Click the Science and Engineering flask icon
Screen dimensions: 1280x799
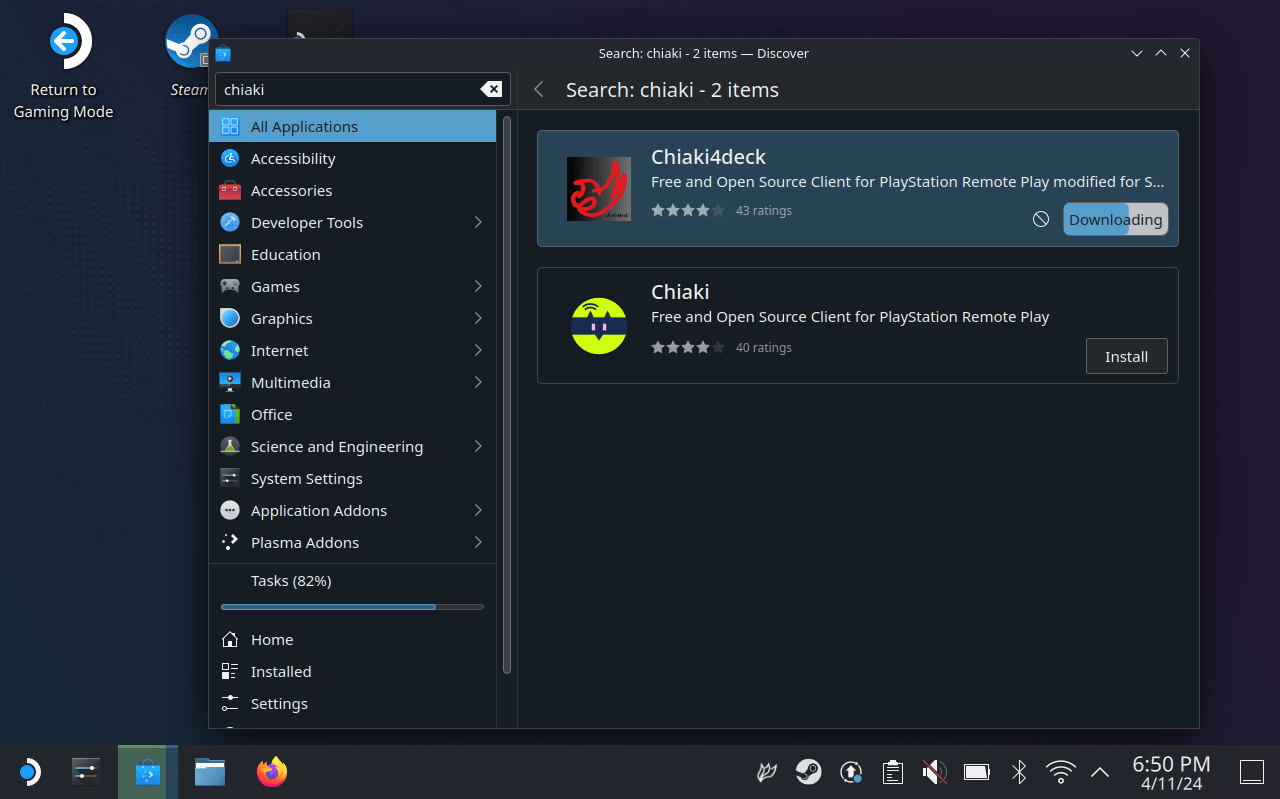(x=230, y=447)
